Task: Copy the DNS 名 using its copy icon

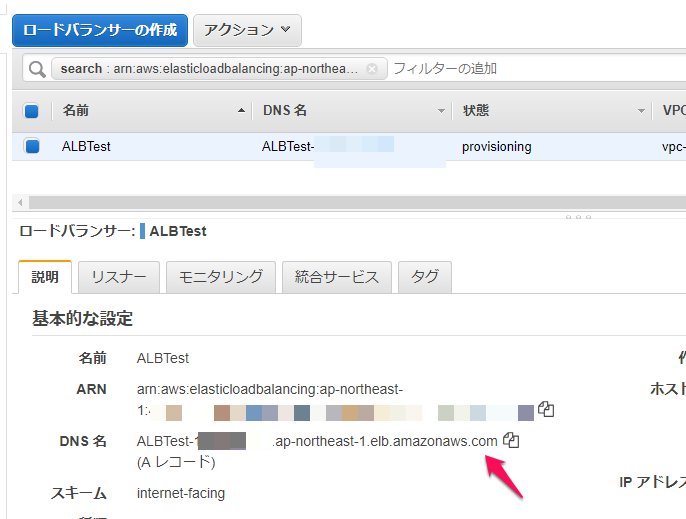Action: 511,440
